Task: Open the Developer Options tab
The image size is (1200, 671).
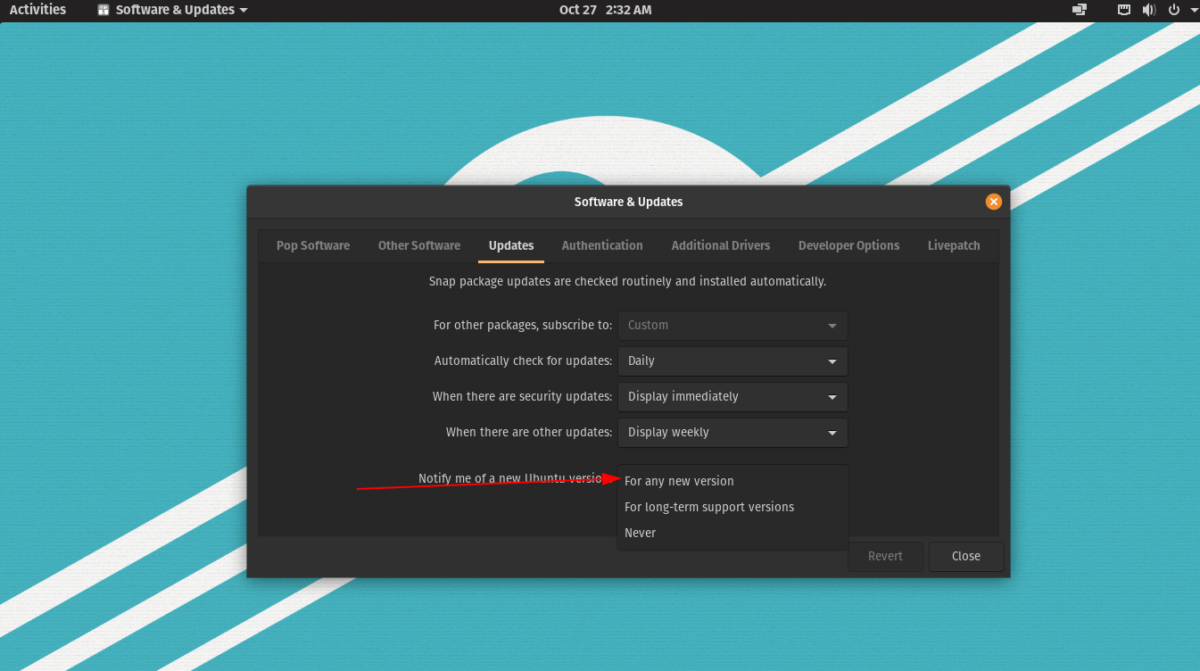Action: pos(848,245)
